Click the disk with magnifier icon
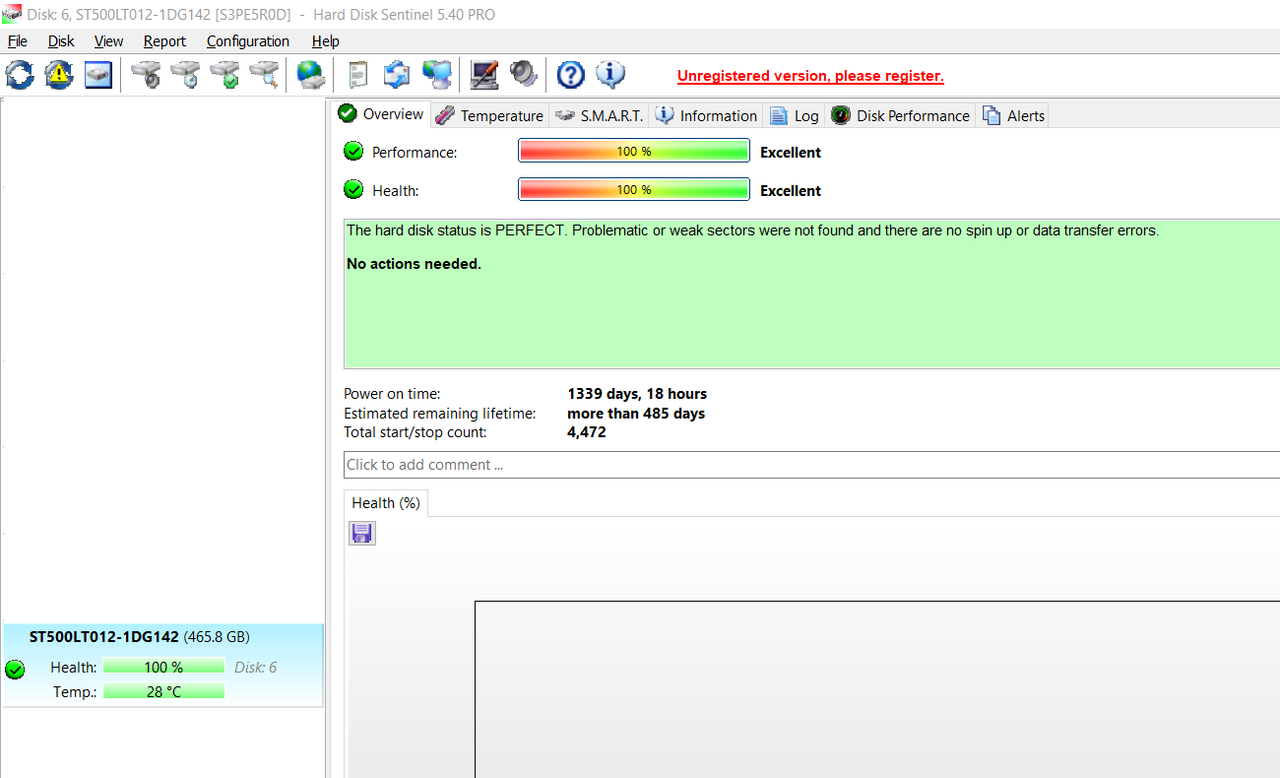The height and width of the screenshot is (778, 1280). pyautogui.click(x=264, y=74)
